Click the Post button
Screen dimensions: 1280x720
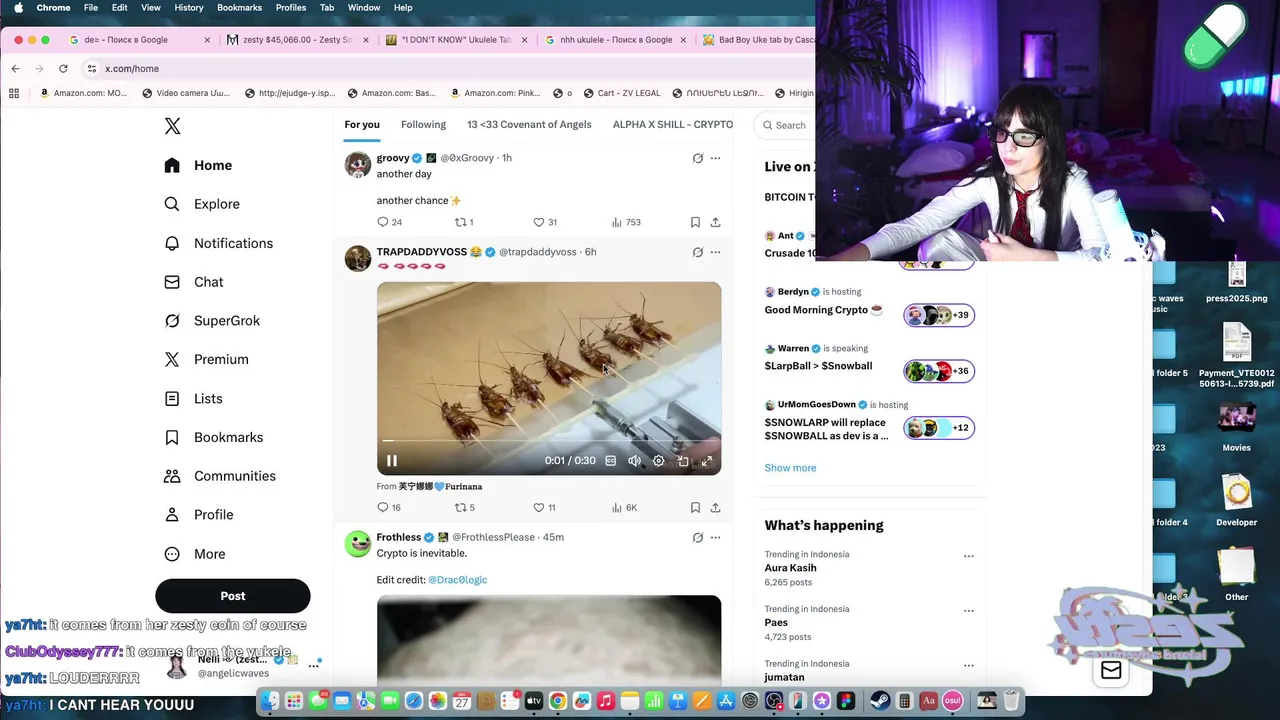pyautogui.click(x=233, y=596)
